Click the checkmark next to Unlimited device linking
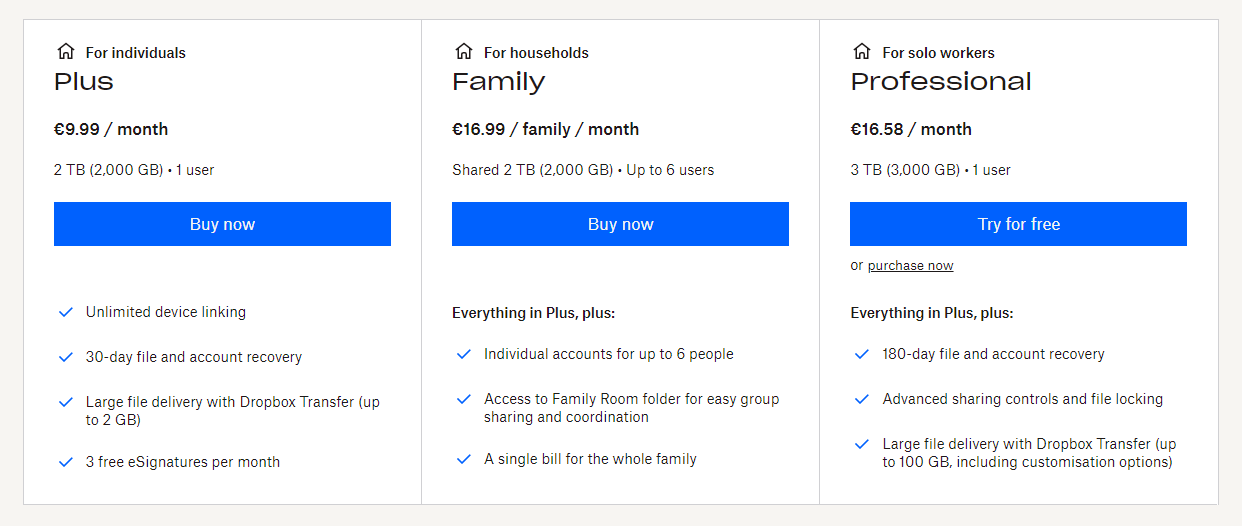 tap(66, 312)
